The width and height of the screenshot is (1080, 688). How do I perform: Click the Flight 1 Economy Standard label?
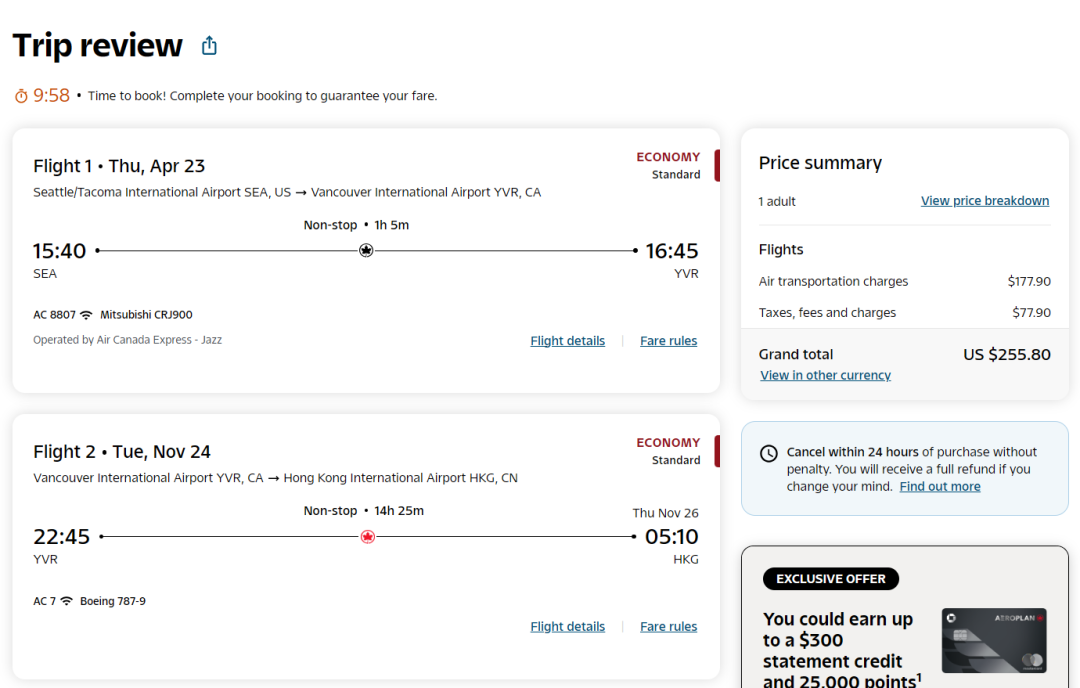668,165
